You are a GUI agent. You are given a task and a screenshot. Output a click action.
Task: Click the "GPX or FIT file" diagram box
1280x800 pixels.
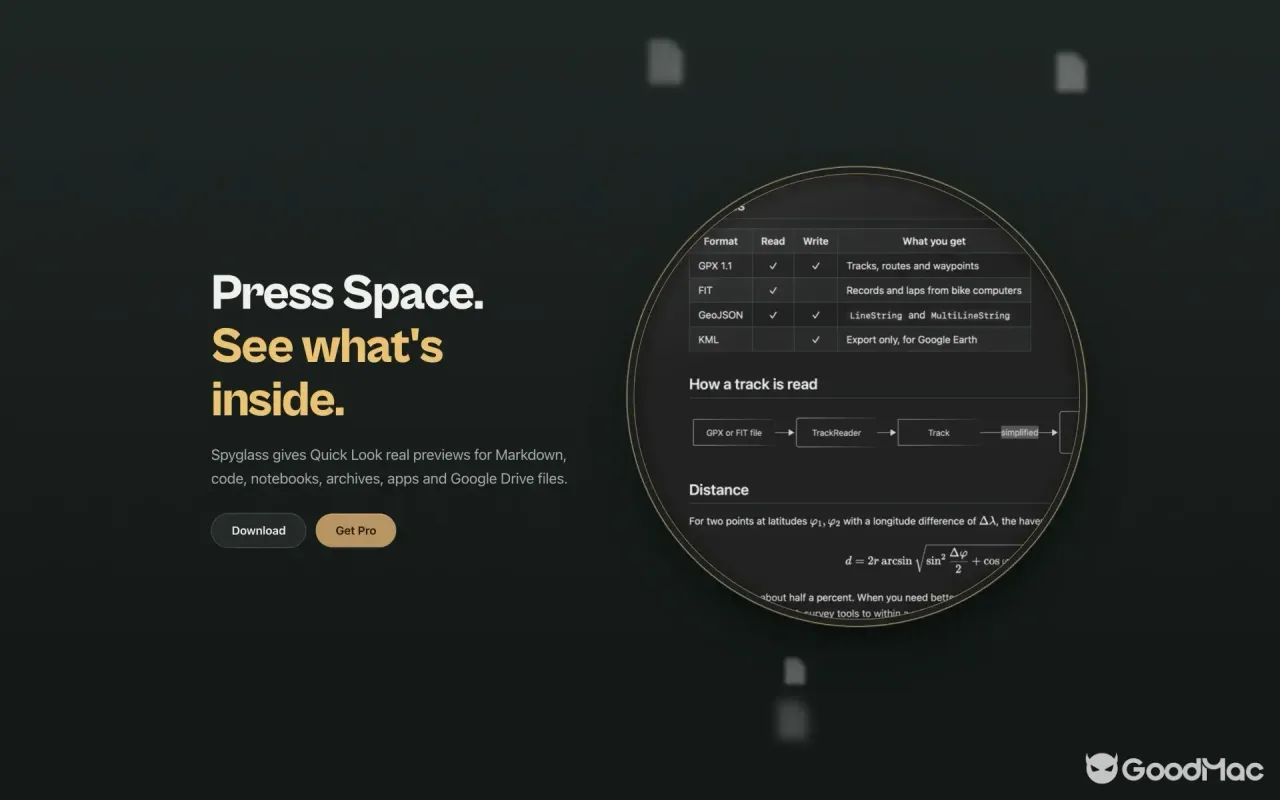click(x=734, y=433)
